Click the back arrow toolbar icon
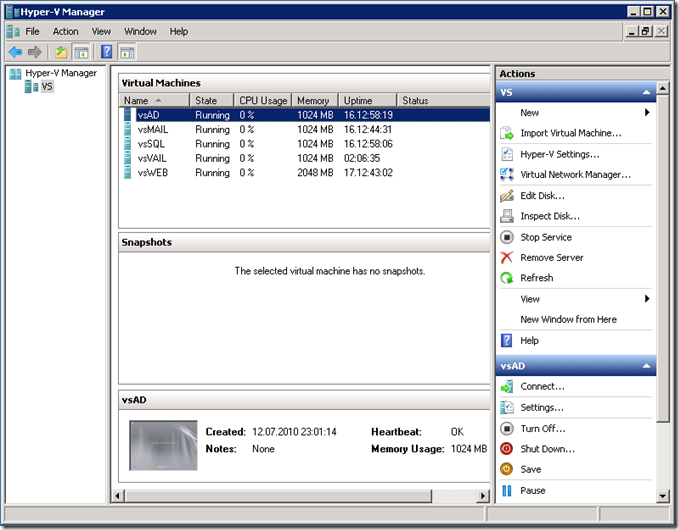This screenshot has width=679, height=530. point(15,52)
